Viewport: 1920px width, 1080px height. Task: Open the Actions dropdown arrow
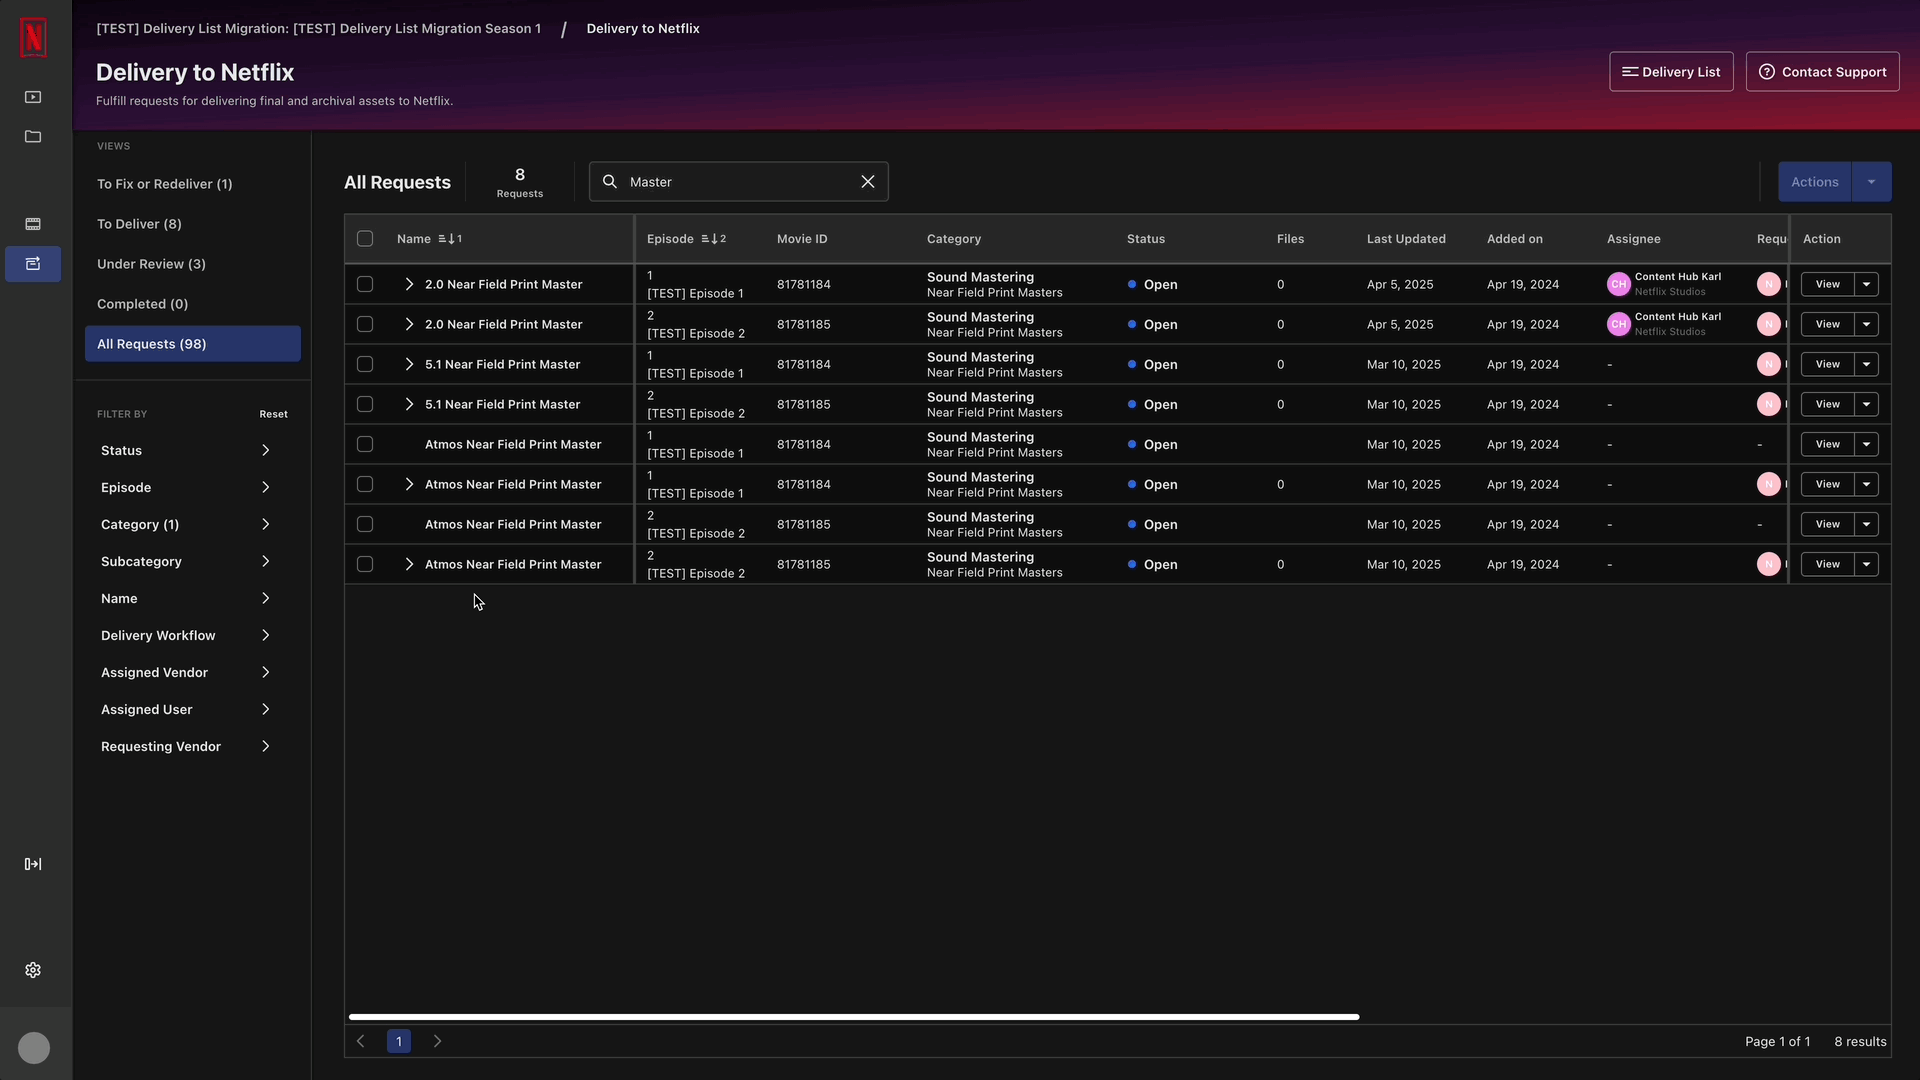[1871, 182]
